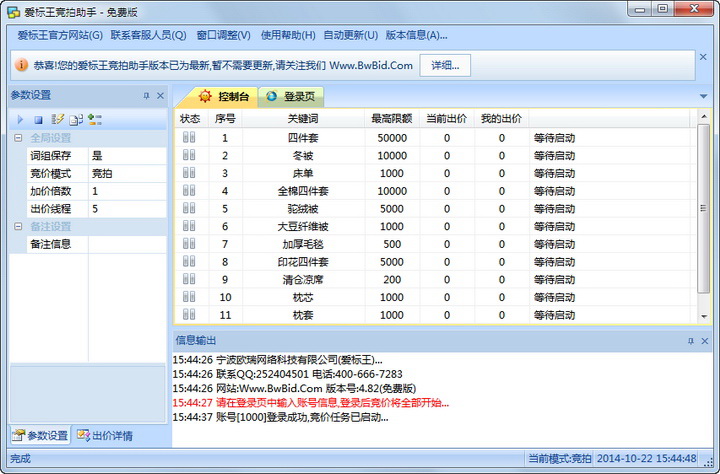Click date time in status bar
Image resolution: width=720 pixels, height=474 pixels.
[x=647, y=458]
